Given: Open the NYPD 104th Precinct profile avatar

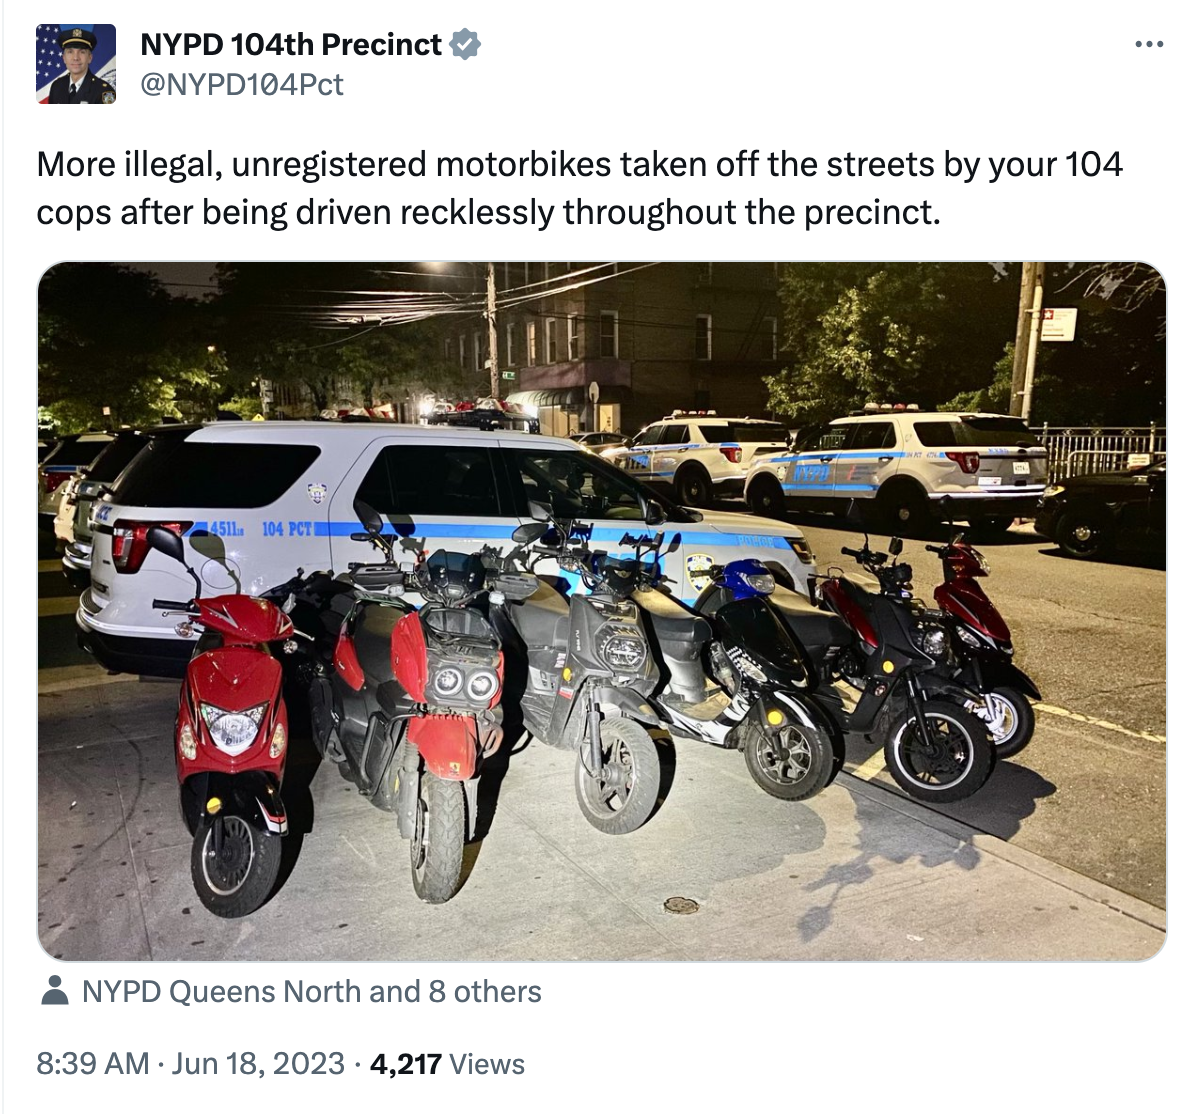Looking at the screenshot, I should pos(76,63).
